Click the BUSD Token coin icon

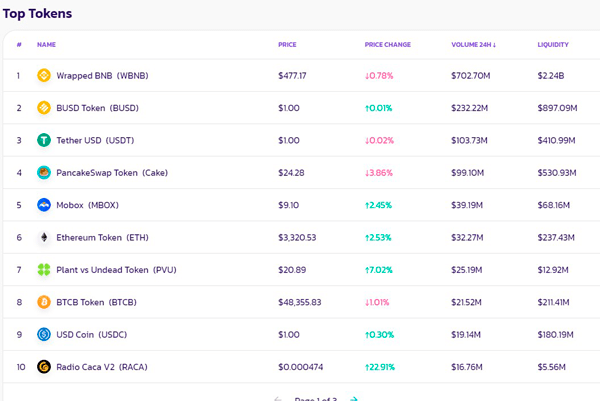pyautogui.click(x=44, y=108)
